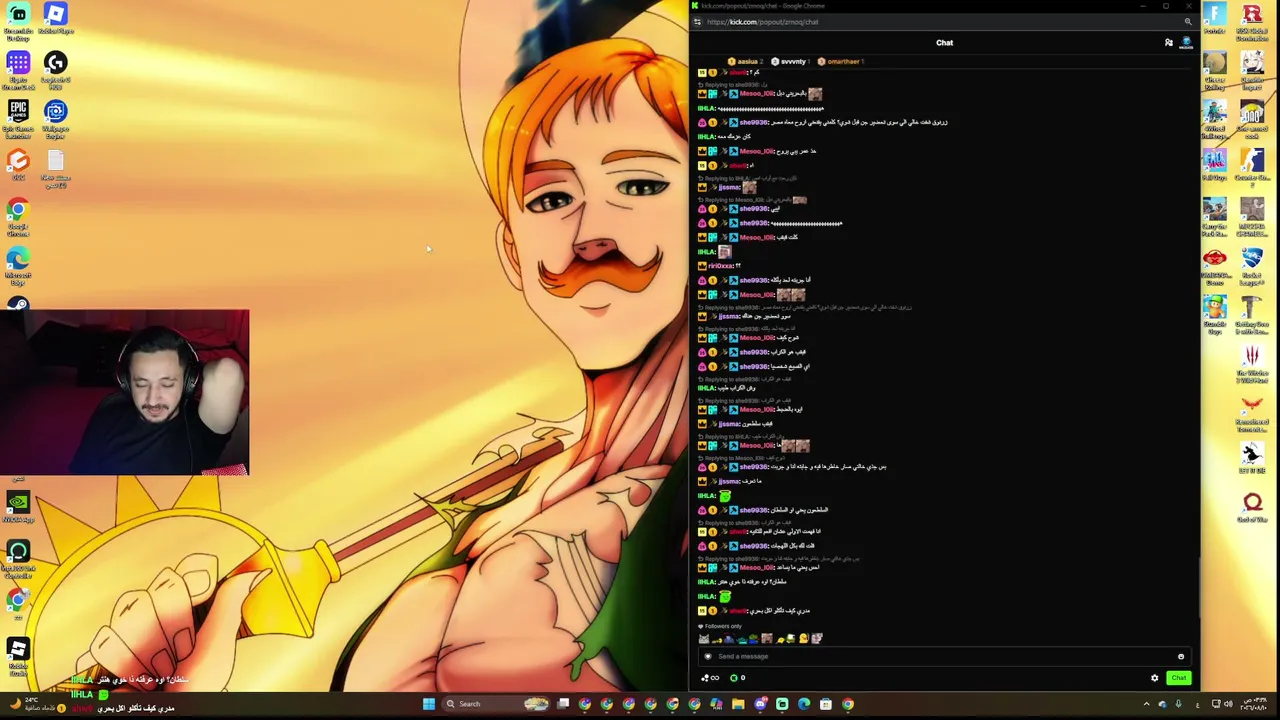The image size is (1280, 720).
Task: Launch Epic Games Launcher from desktop
Action: click(18, 119)
